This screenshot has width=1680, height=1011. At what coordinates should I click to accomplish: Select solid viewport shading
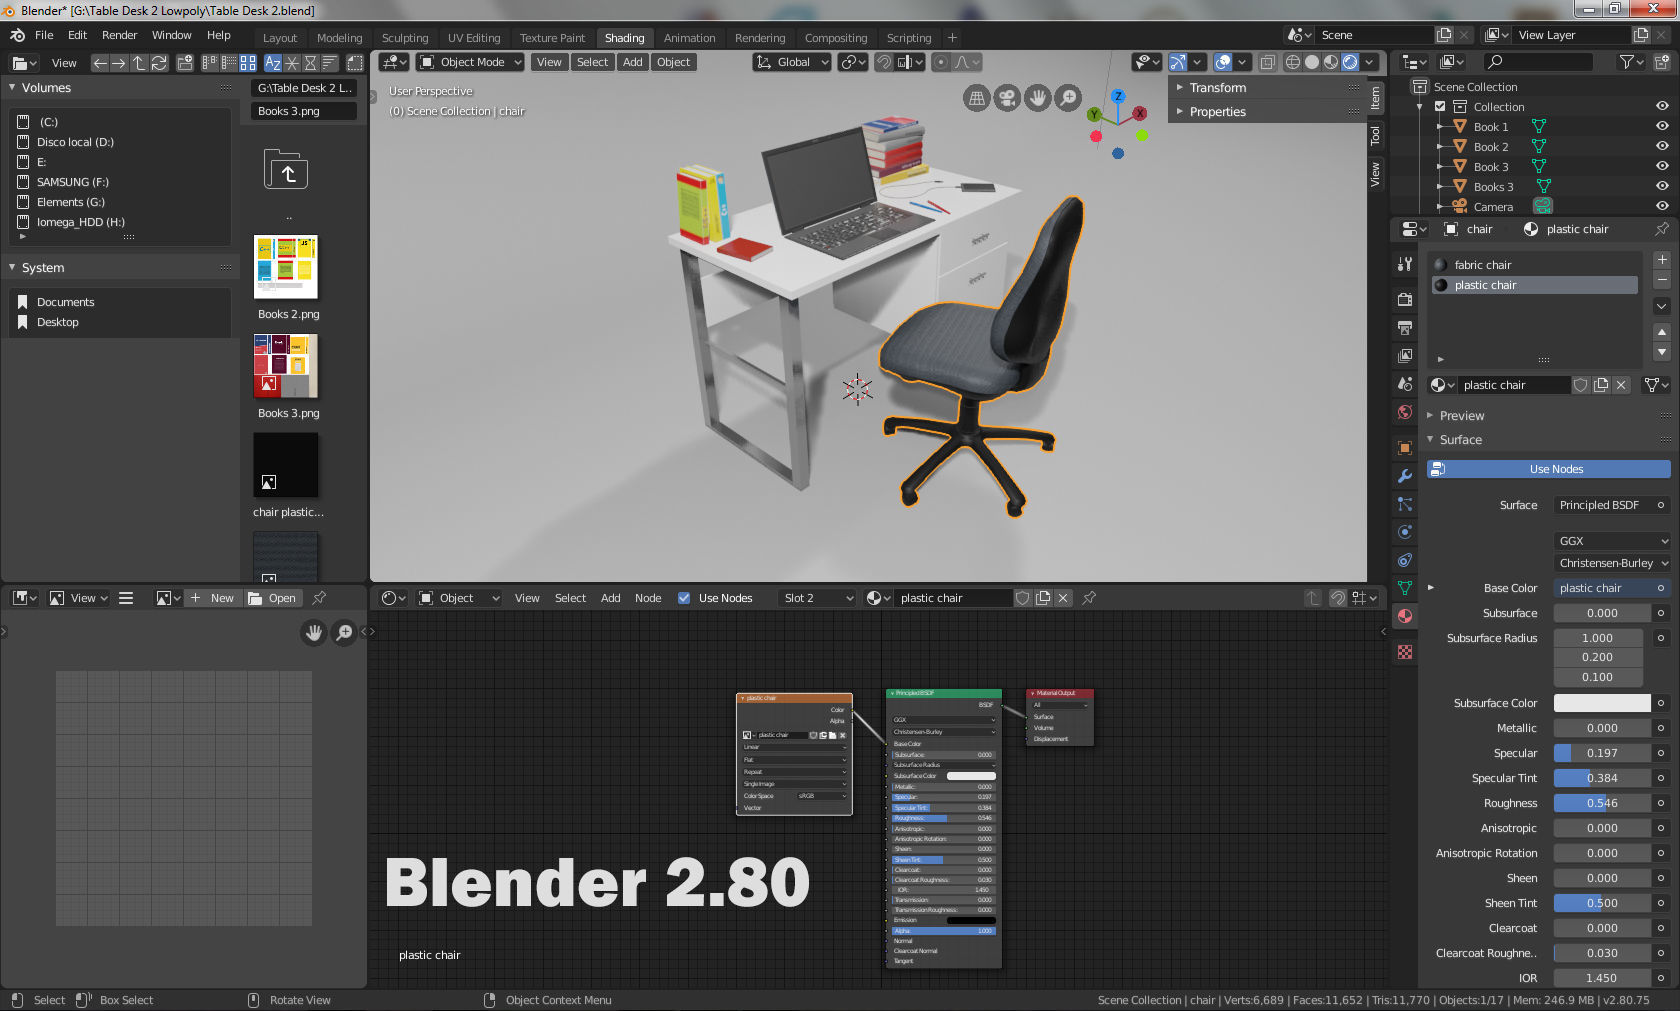pos(1312,62)
